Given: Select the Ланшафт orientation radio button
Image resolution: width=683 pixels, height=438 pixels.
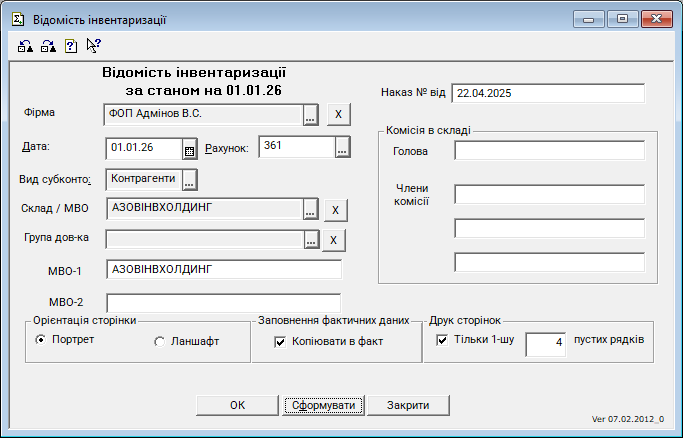Looking at the screenshot, I should 160,342.
